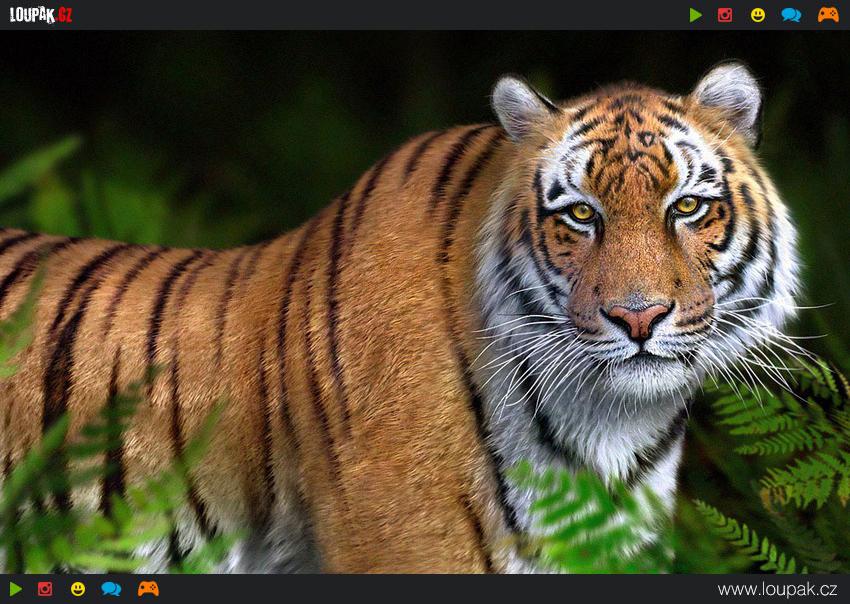
Task: Click the green play icon in top bar
Action: pyautogui.click(x=695, y=15)
